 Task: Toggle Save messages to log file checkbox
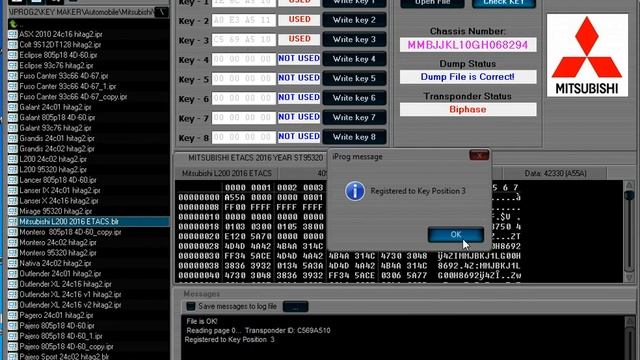[191, 306]
